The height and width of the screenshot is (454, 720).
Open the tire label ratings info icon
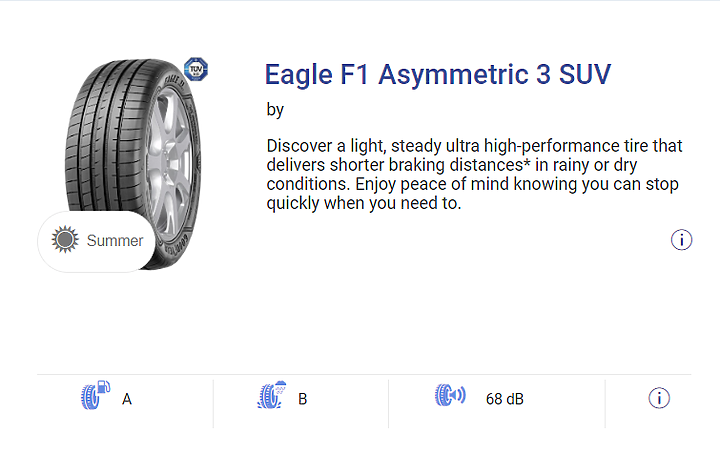[x=659, y=398]
